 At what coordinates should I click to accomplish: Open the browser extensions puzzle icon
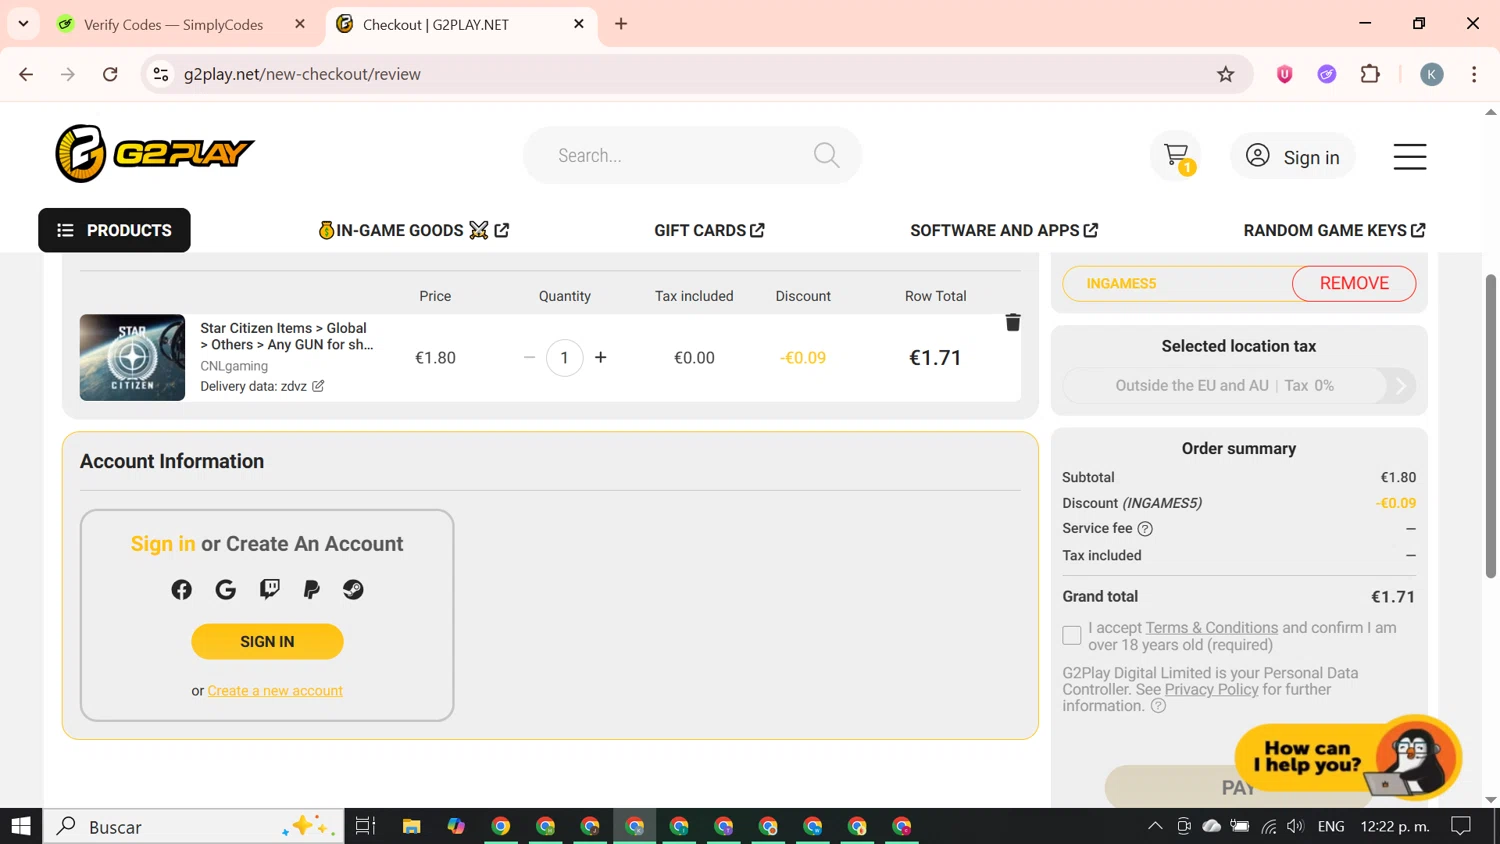pyautogui.click(x=1370, y=74)
